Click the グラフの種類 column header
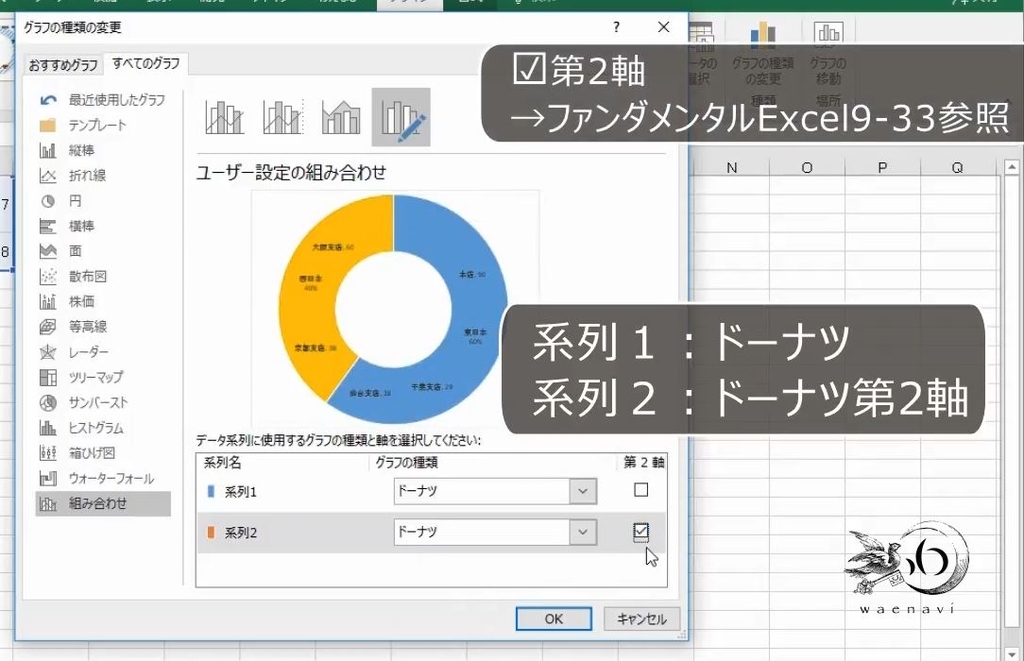 point(406,462)
